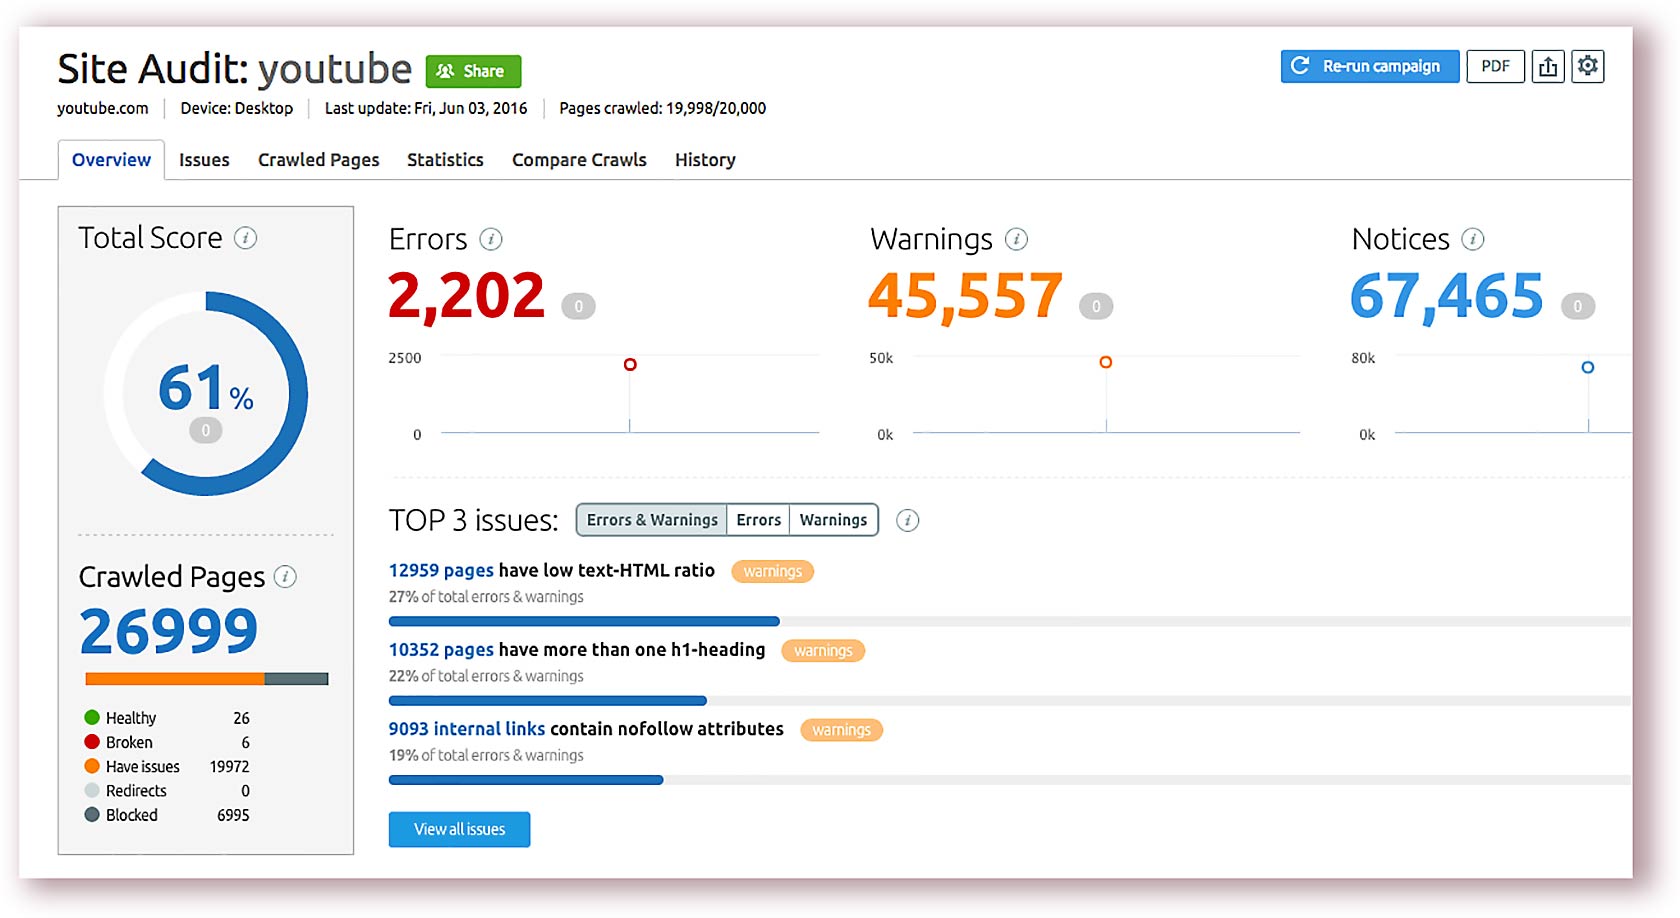The width and height of the screenshot is (1680, 918).
Task: Click info icon beside TOP 3 issues filter
Action: [x=907, y=520]
